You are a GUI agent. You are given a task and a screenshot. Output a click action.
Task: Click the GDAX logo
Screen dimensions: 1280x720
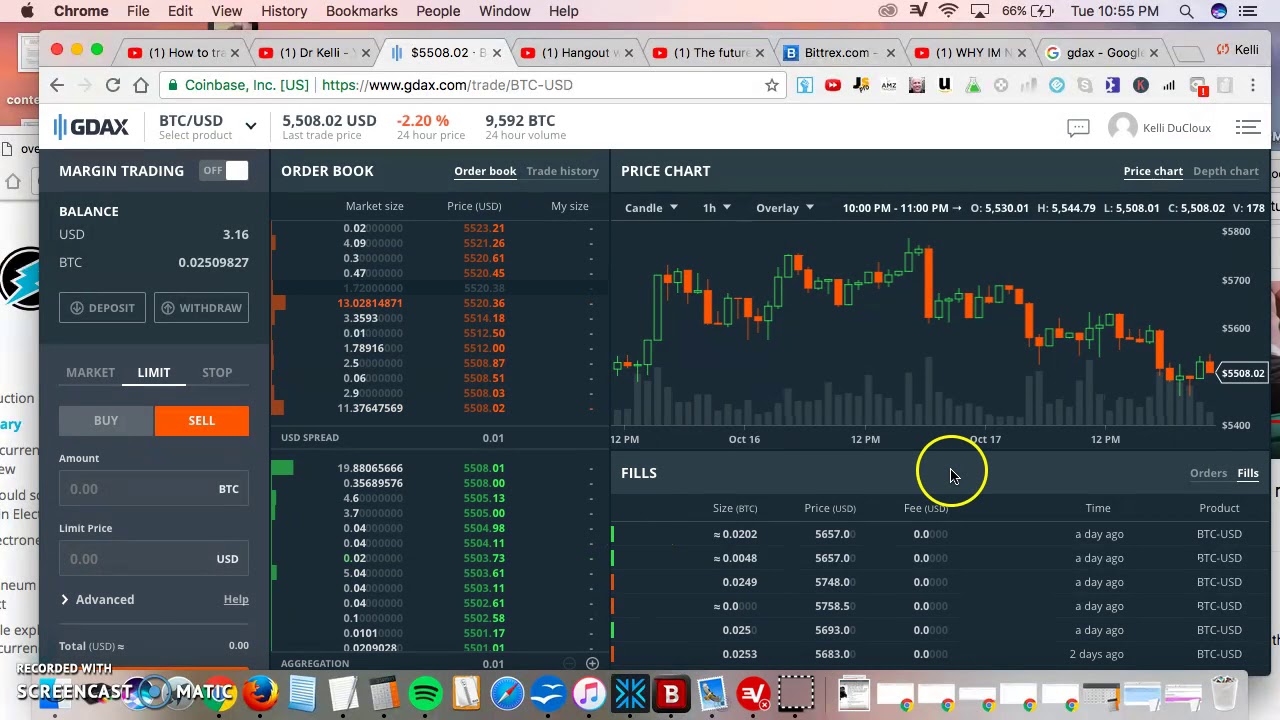91,127
